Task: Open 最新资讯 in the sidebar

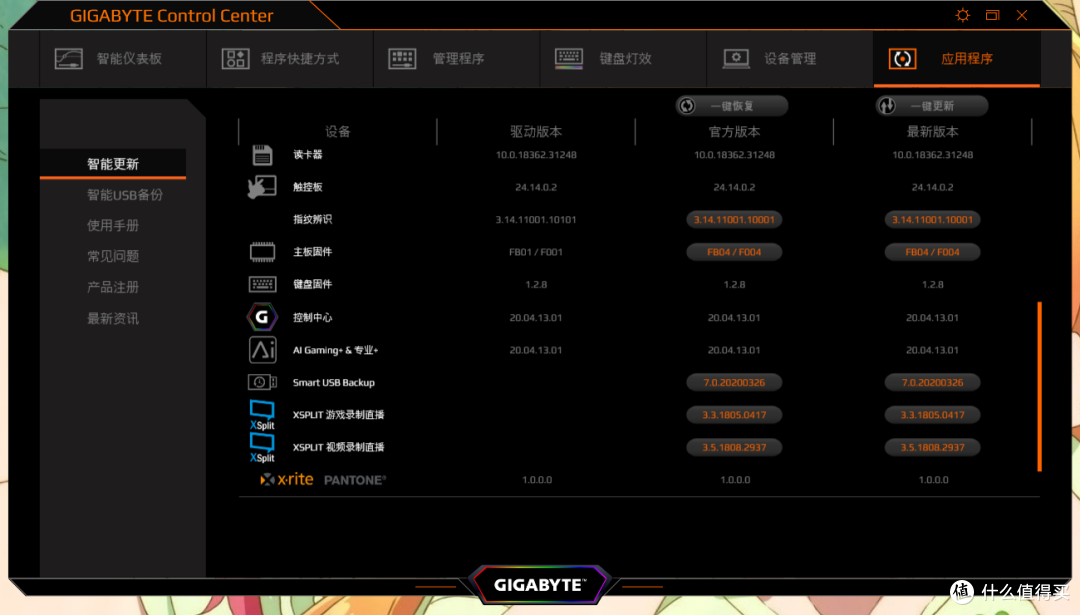Action: pos(113,318)
